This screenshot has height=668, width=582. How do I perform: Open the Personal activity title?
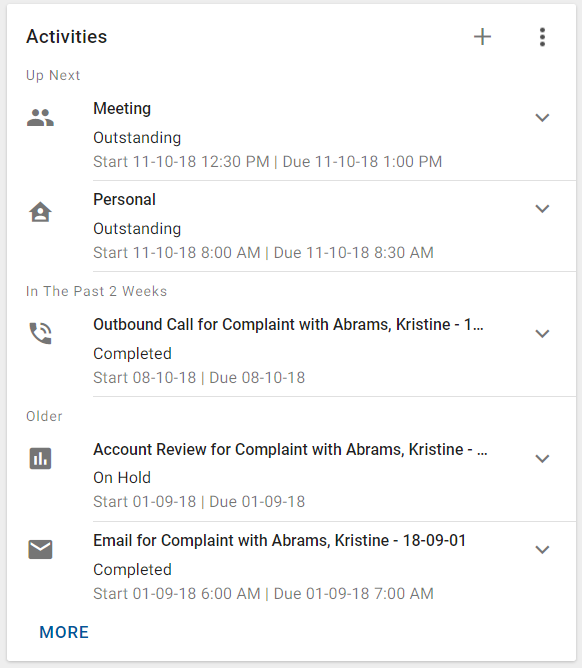tap(124, 199)
